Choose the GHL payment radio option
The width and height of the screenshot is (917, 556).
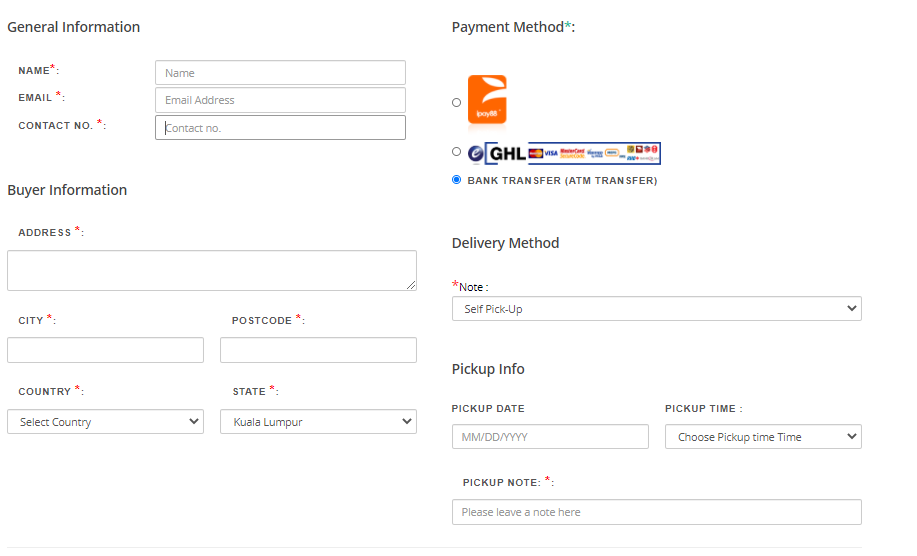457,152
